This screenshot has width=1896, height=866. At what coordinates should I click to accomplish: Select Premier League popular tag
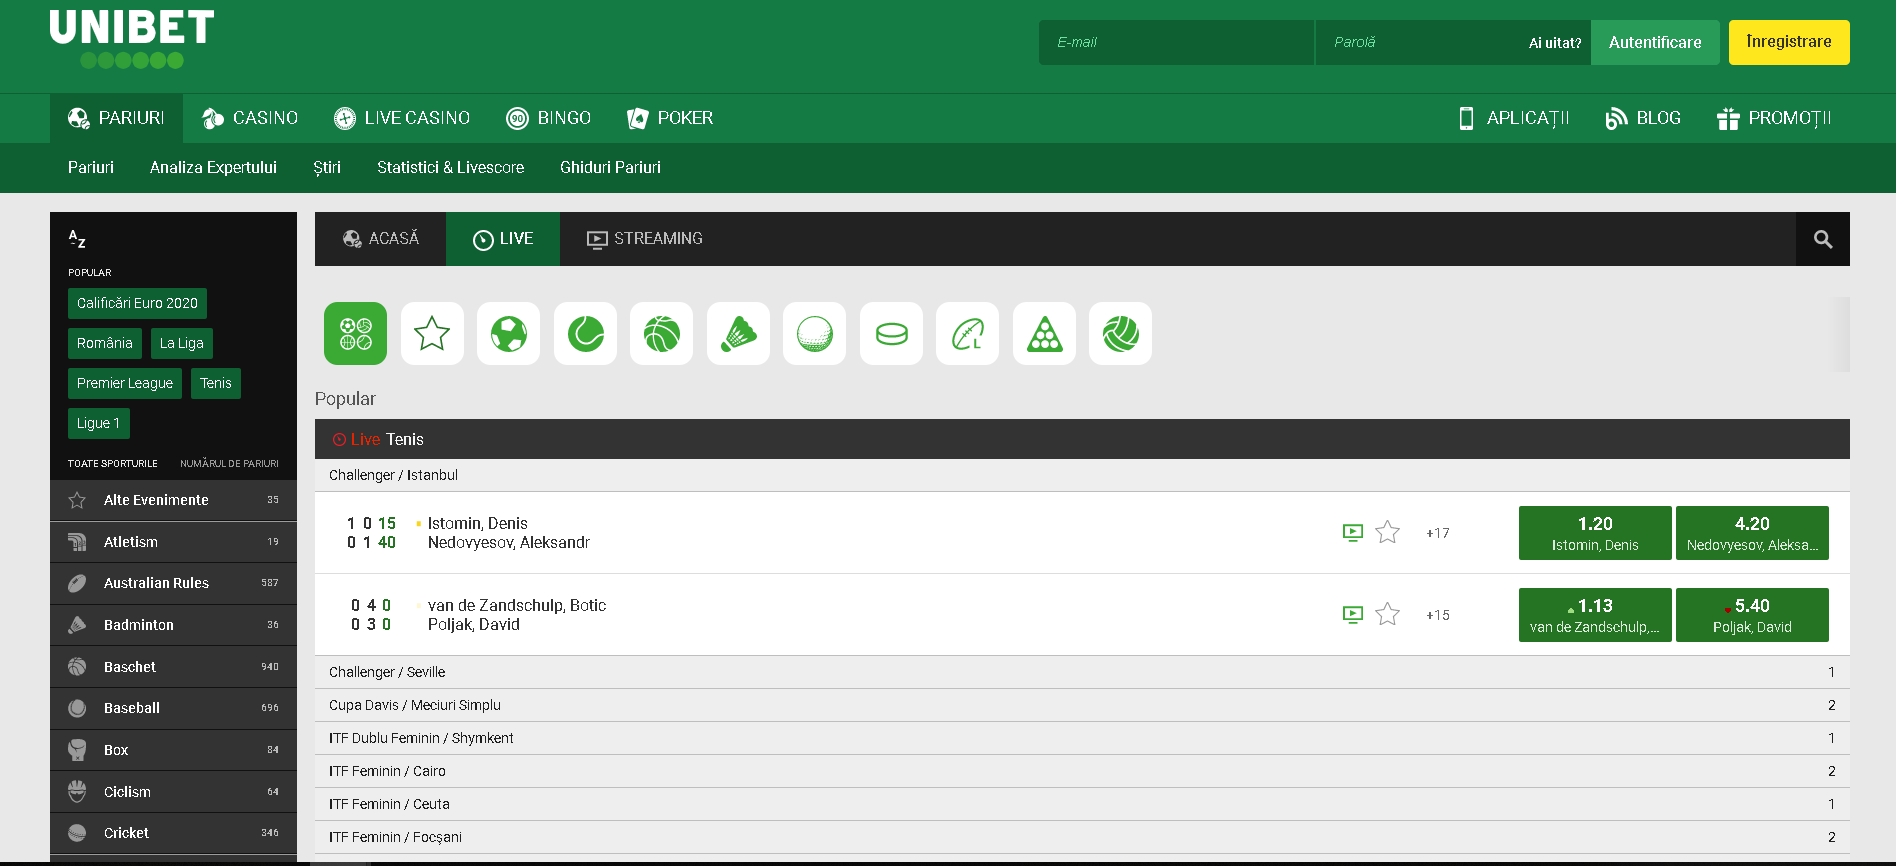coord(125,383)
